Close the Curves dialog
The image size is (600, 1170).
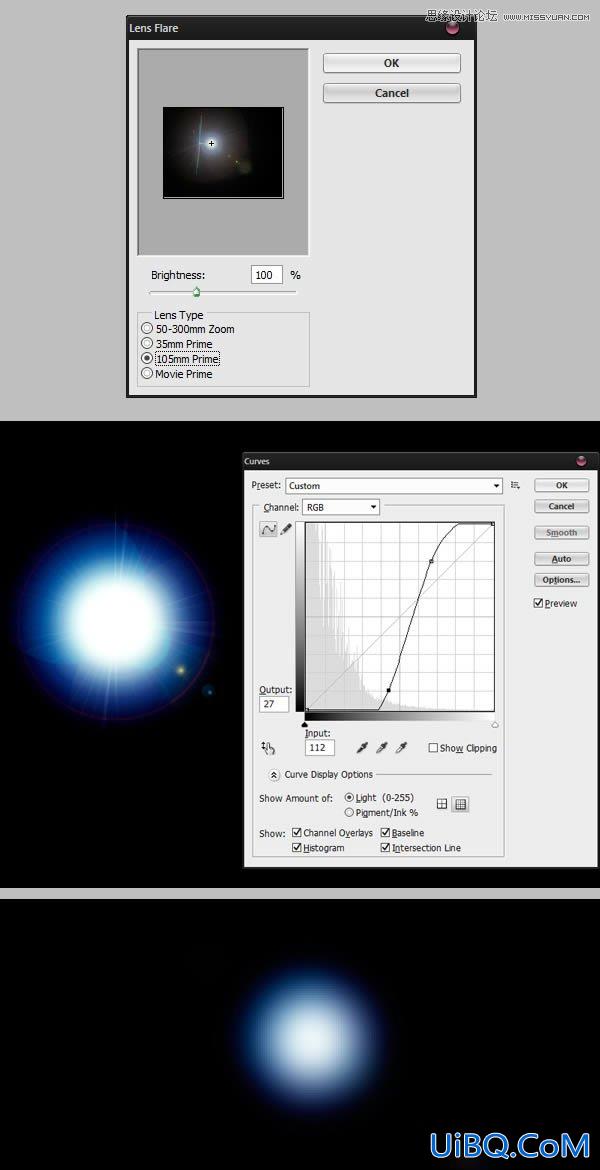[581, 461]
